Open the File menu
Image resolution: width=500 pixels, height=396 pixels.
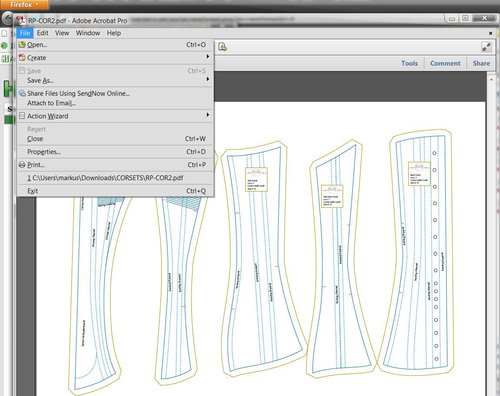(25, 33)
